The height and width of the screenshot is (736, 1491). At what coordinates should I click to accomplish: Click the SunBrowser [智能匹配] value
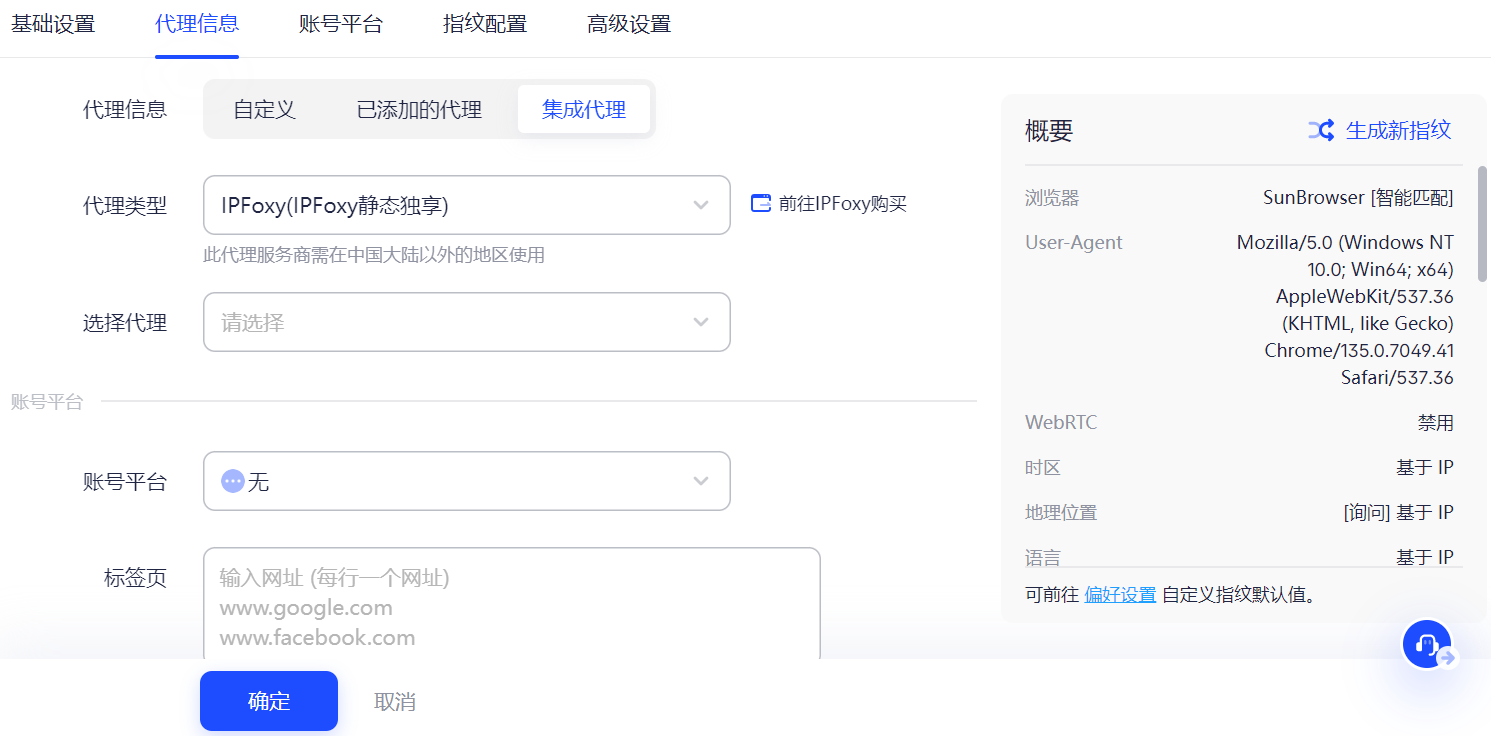pyautogui.click(x=1358, y=198)
